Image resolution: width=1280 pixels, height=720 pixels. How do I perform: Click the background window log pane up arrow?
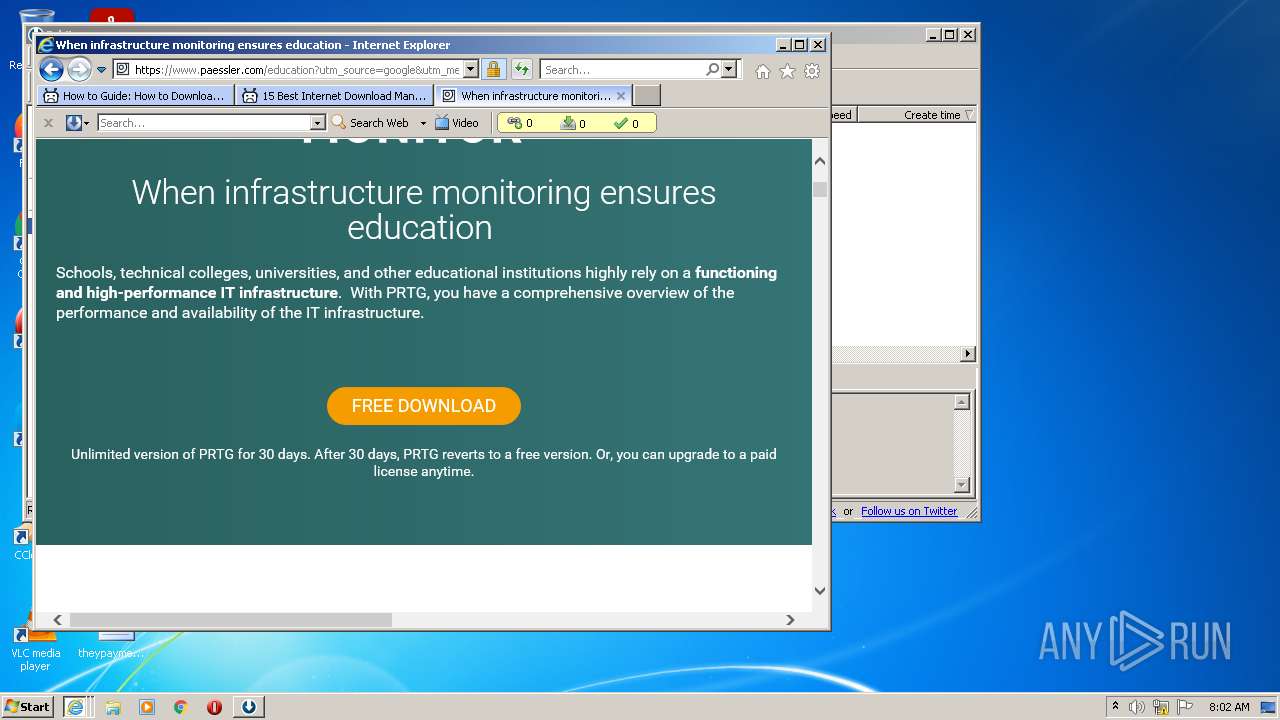click(x=961, y=402)
